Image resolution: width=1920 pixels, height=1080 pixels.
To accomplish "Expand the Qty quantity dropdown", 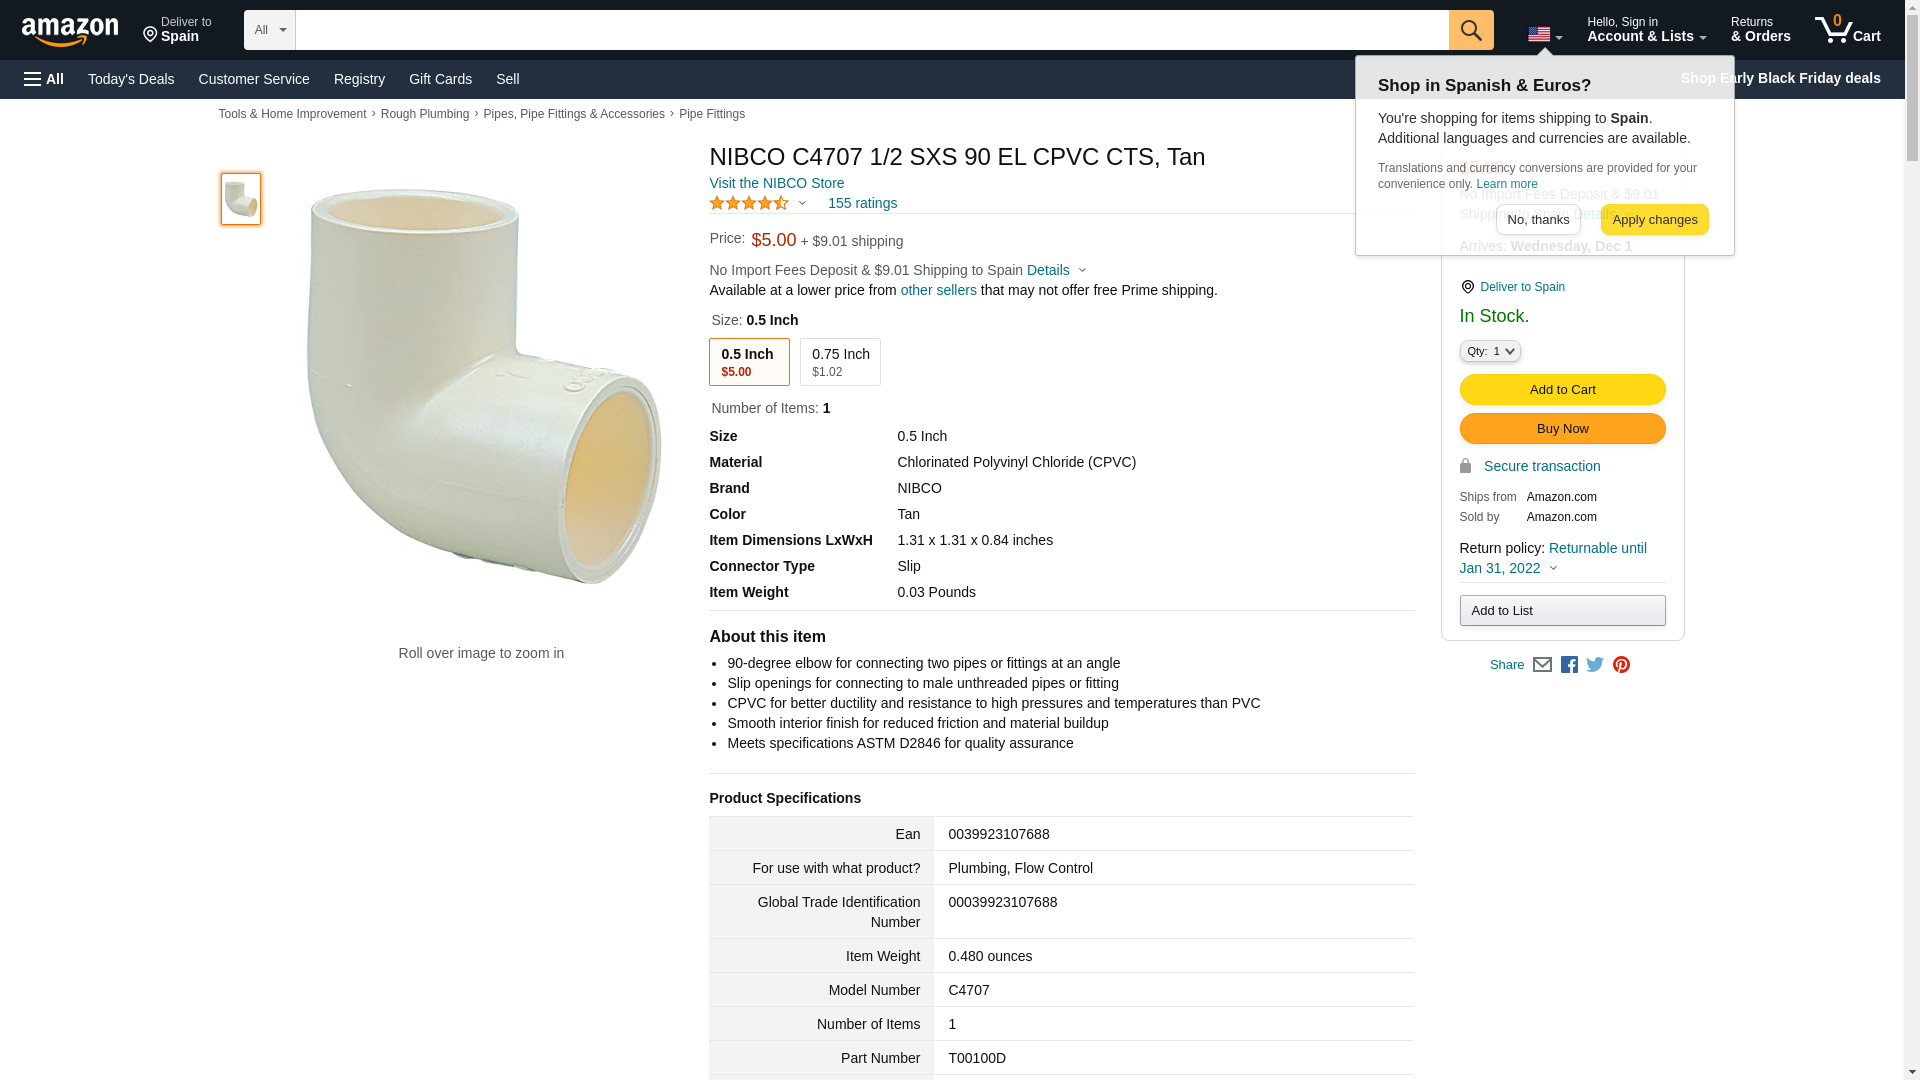I will click(x=1490, y=351).
